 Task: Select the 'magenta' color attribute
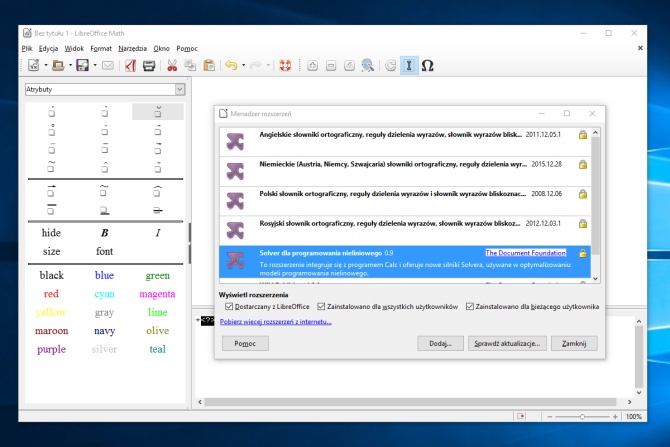(157, 294)
